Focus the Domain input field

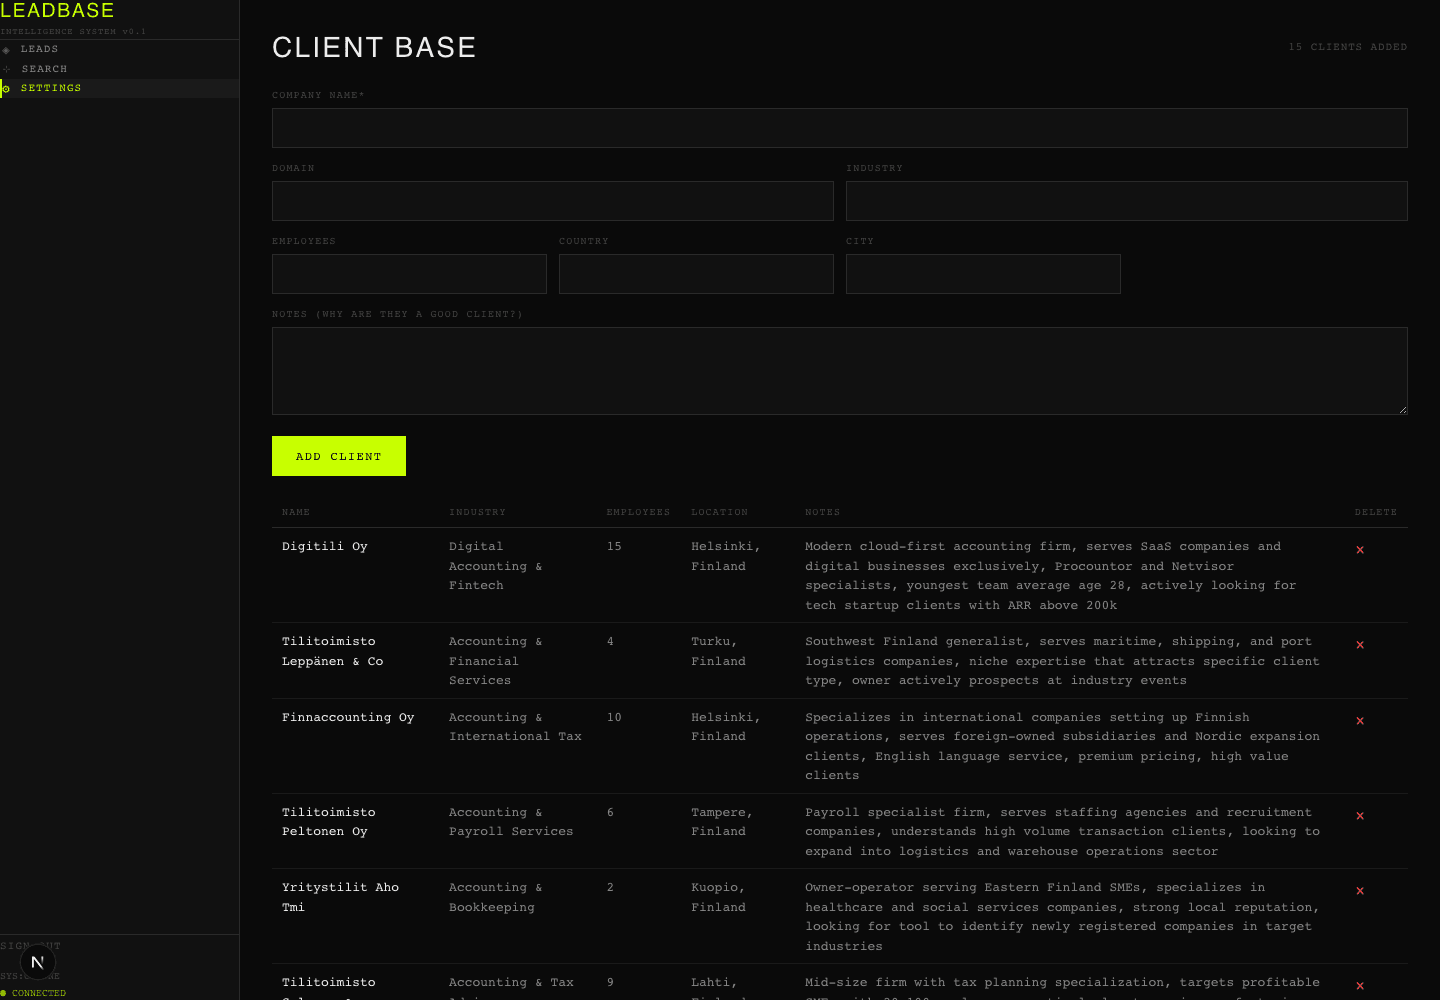[552, 201]
